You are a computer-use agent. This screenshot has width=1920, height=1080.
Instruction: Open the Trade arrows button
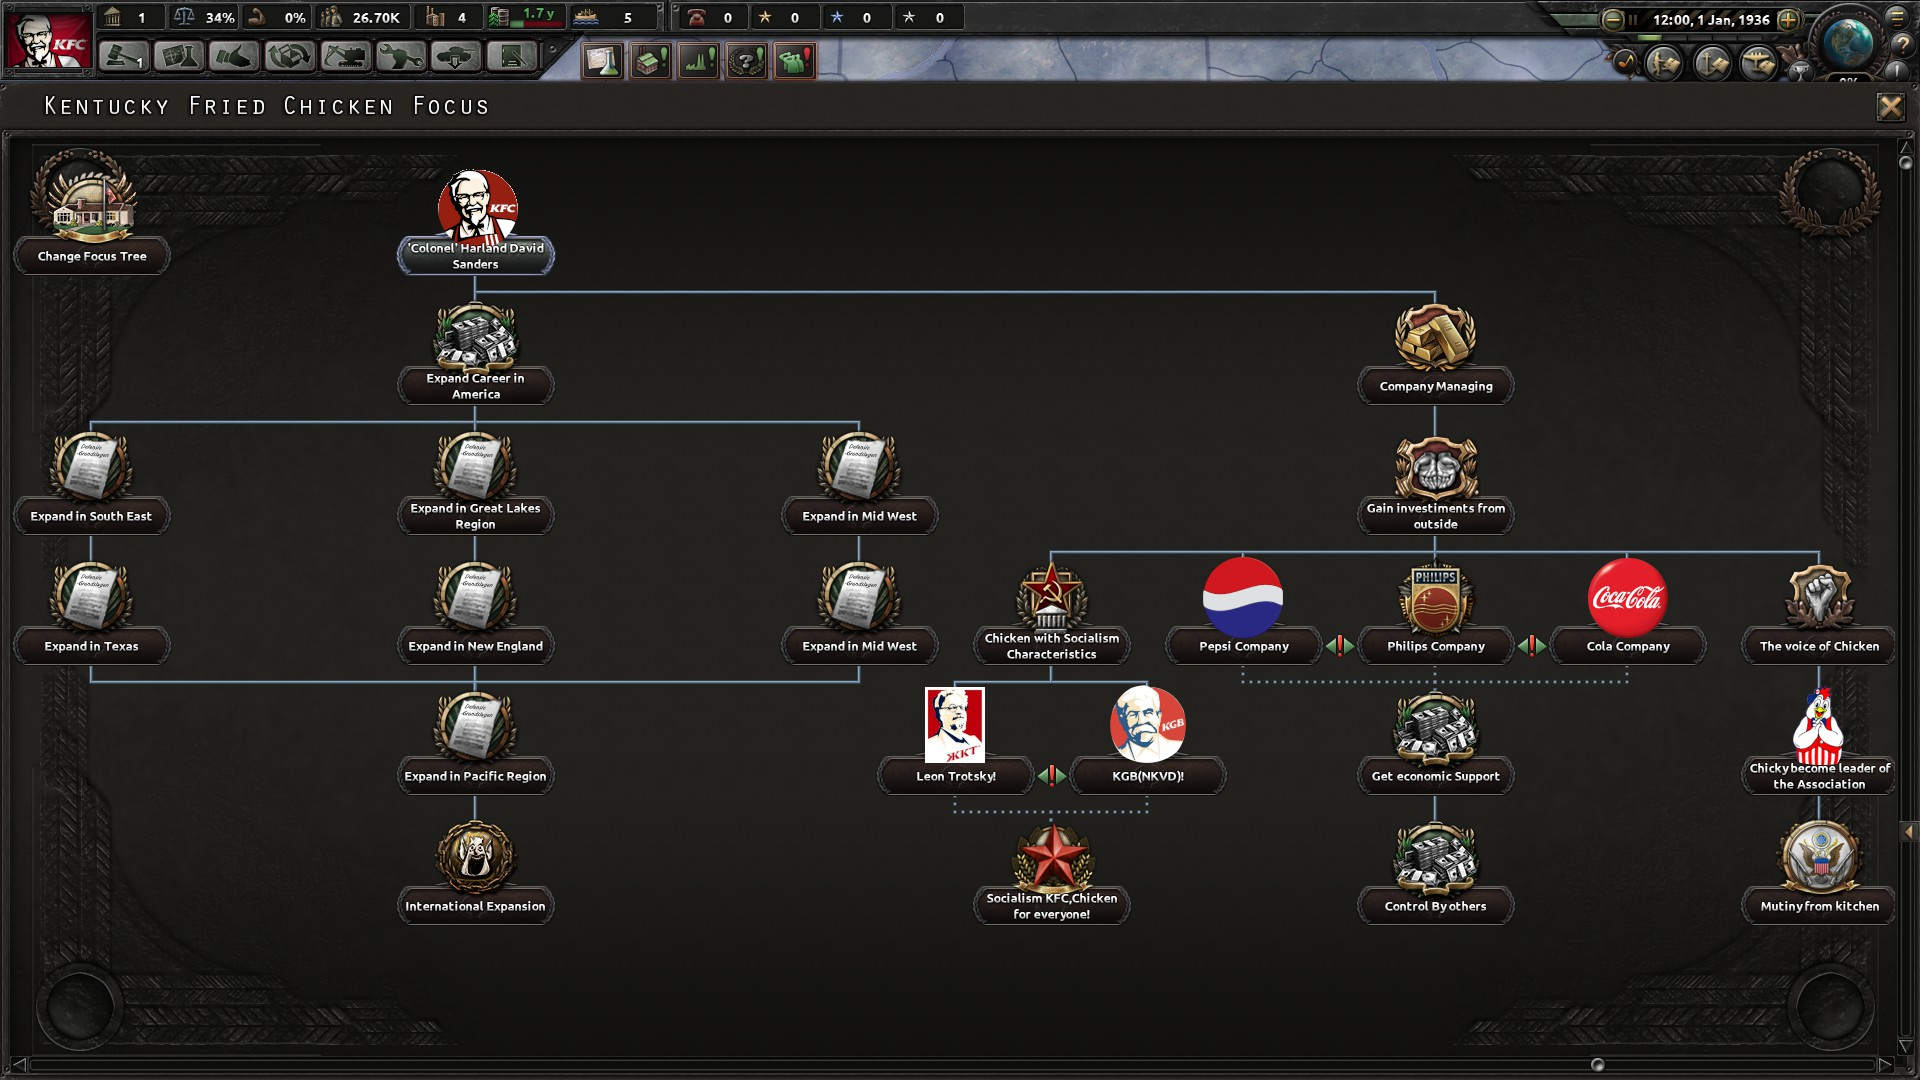tap(289, 57)
